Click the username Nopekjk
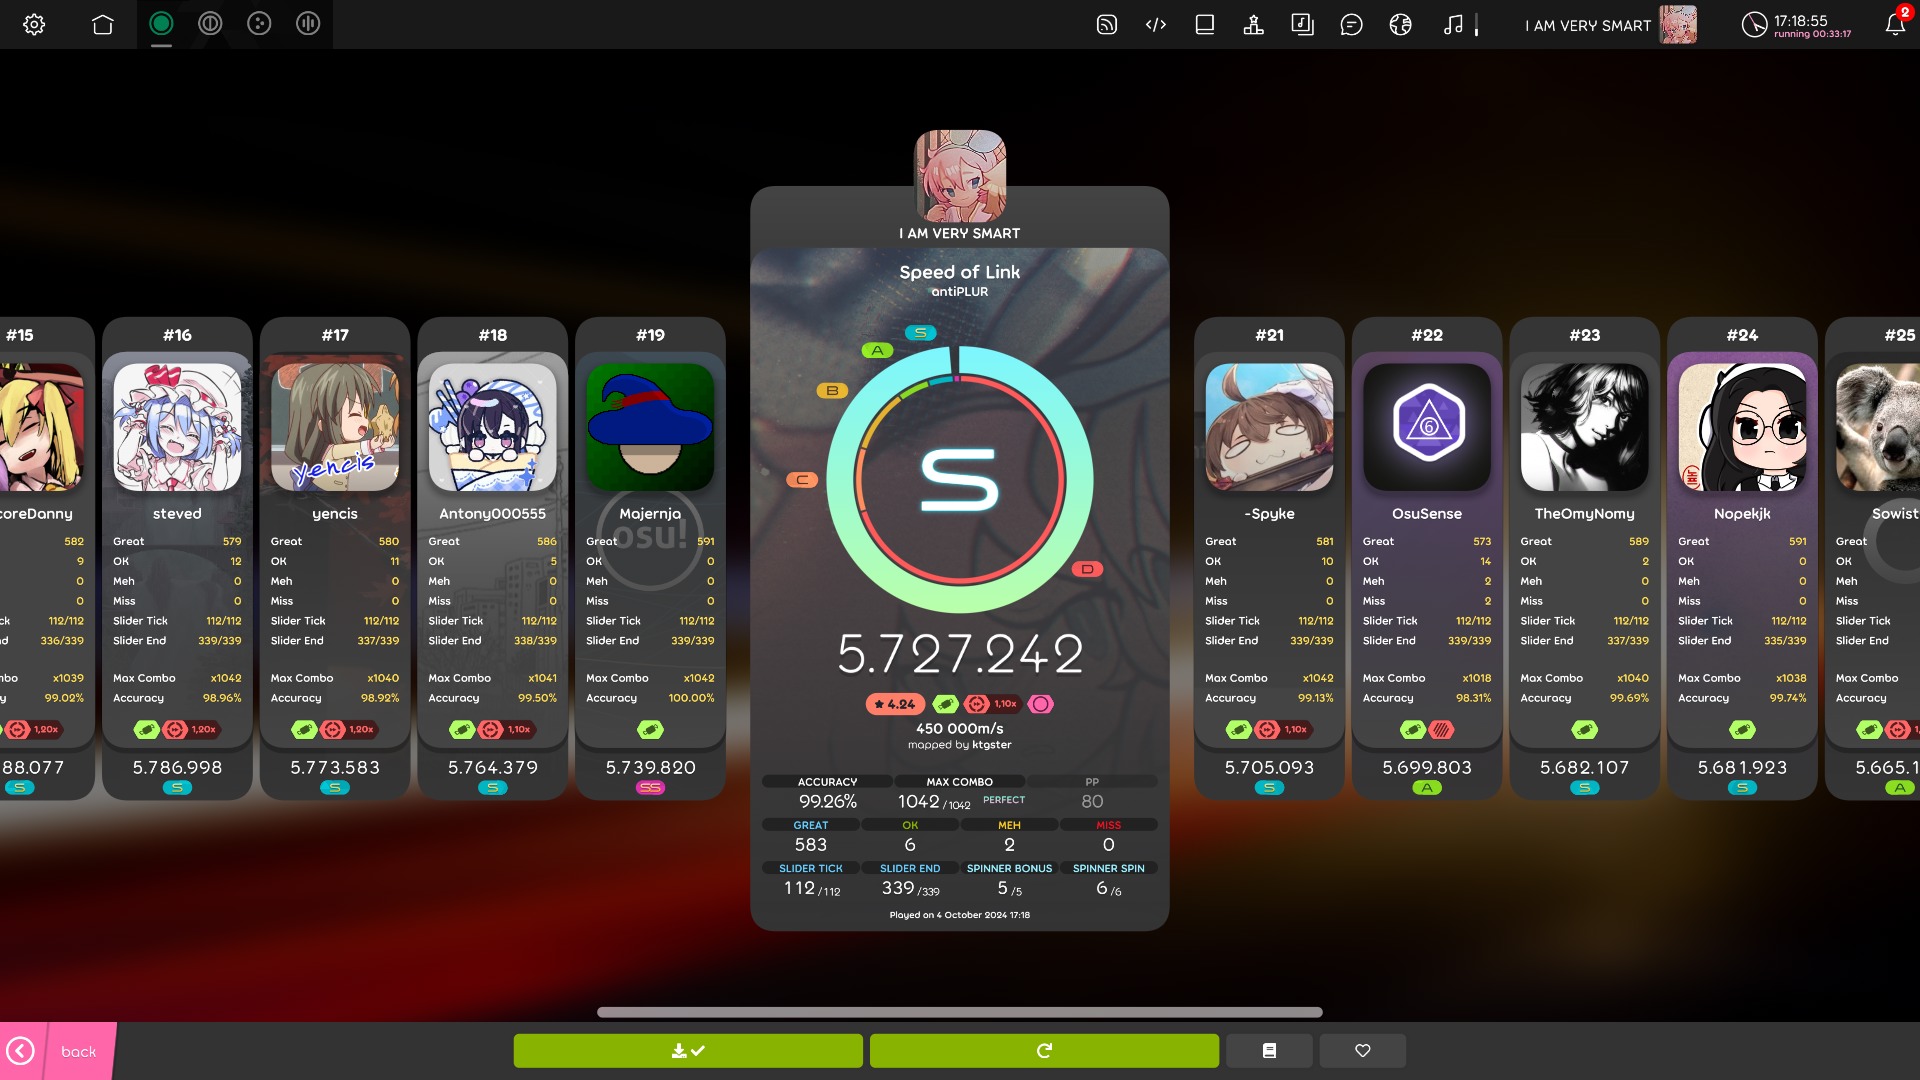The width and height of the screenshot is (1920, 1080). (1743, 513)
